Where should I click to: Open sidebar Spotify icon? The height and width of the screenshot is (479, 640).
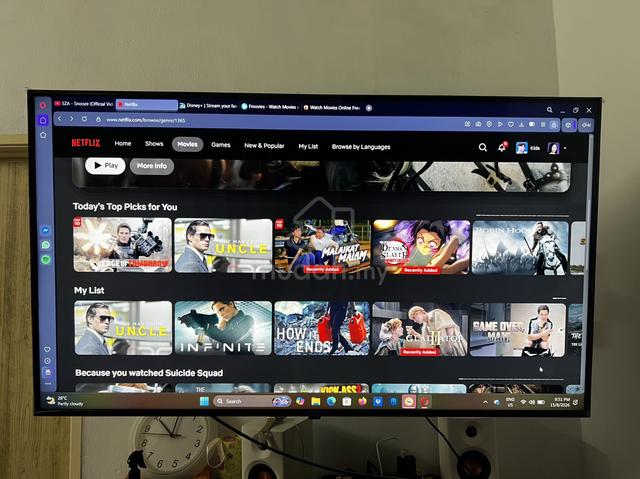(46, 259)
